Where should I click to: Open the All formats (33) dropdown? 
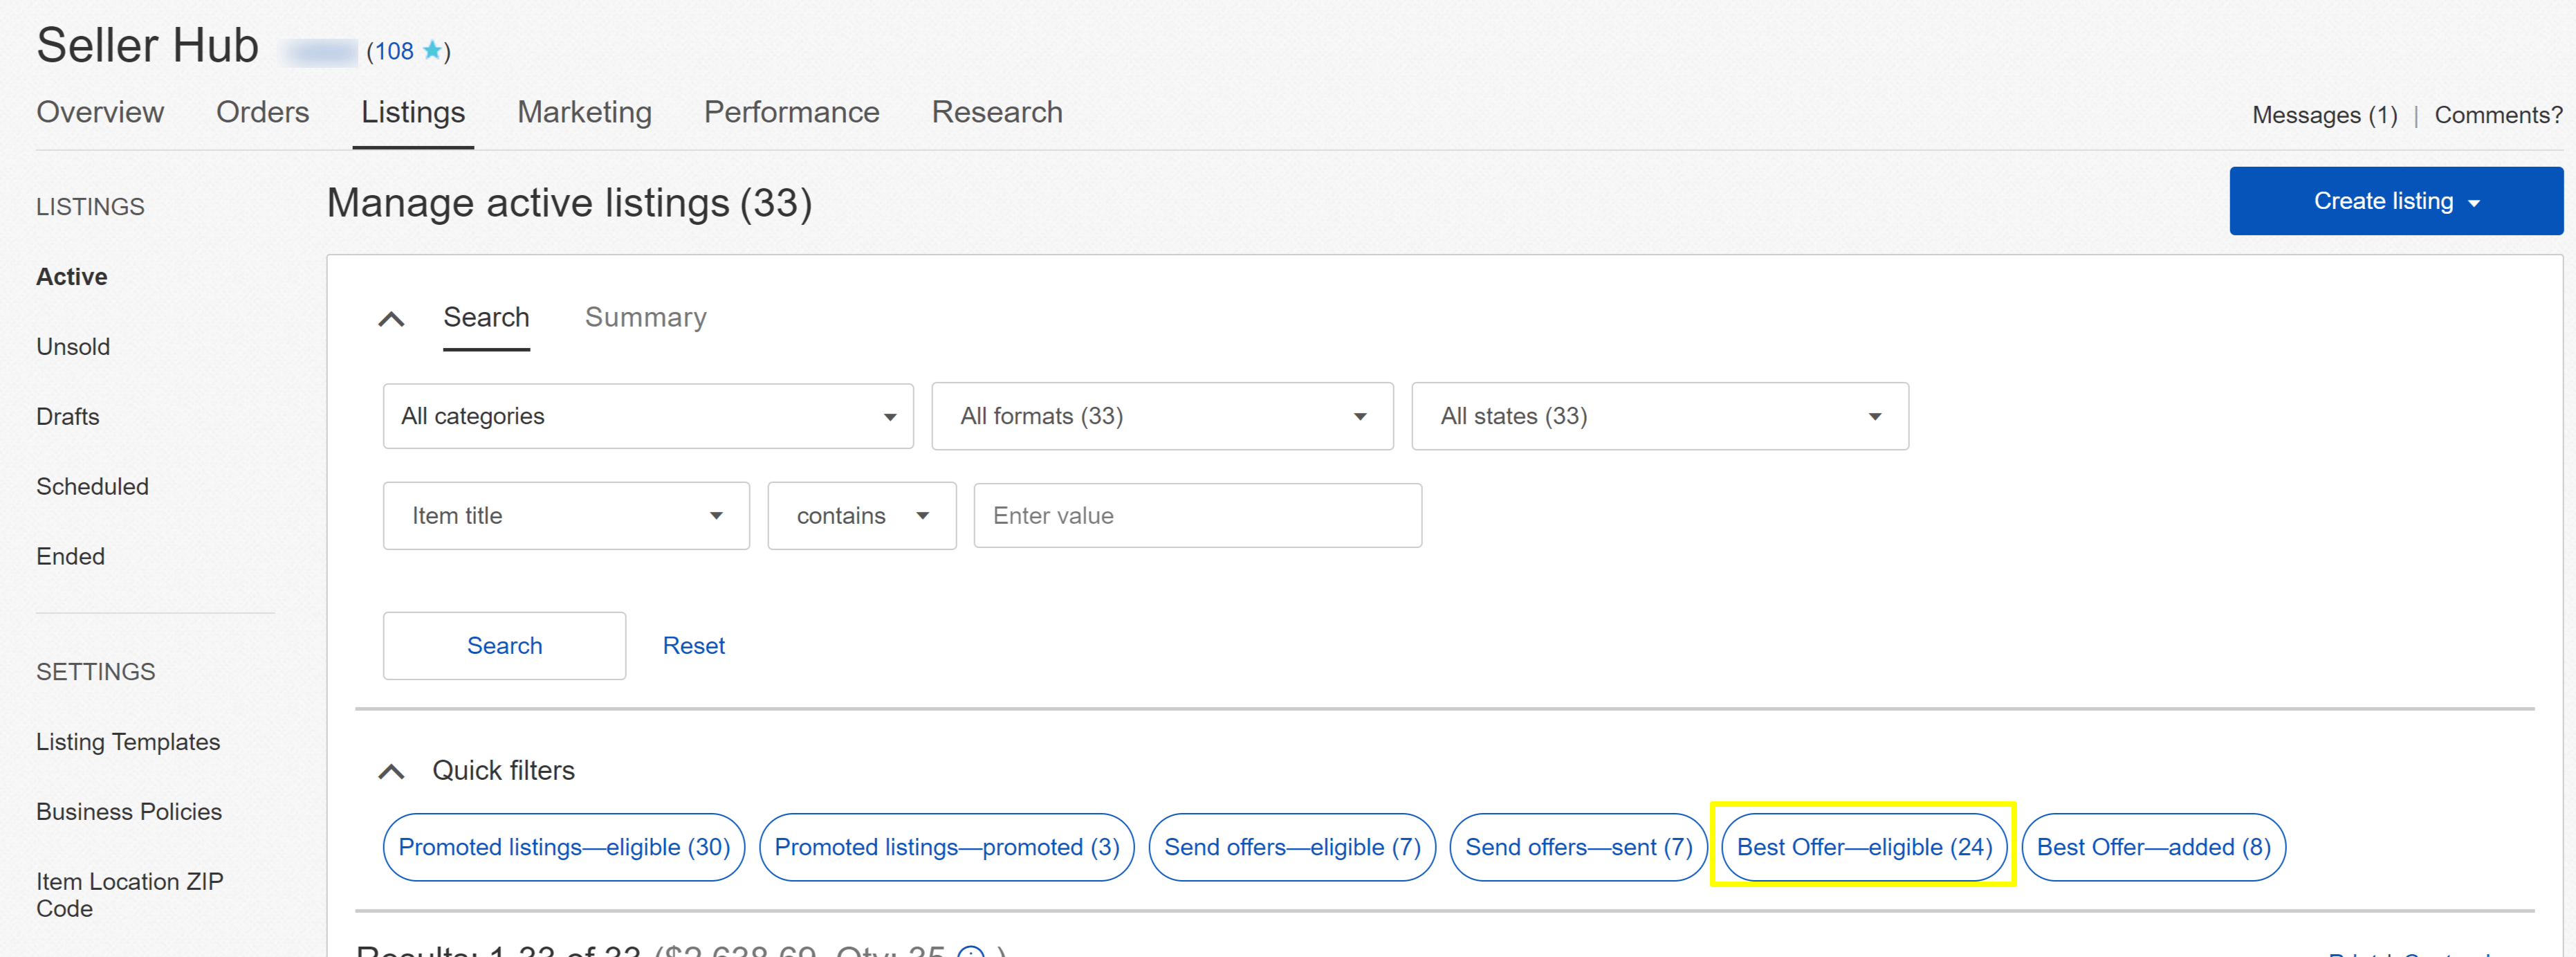tap(1162, 416)
